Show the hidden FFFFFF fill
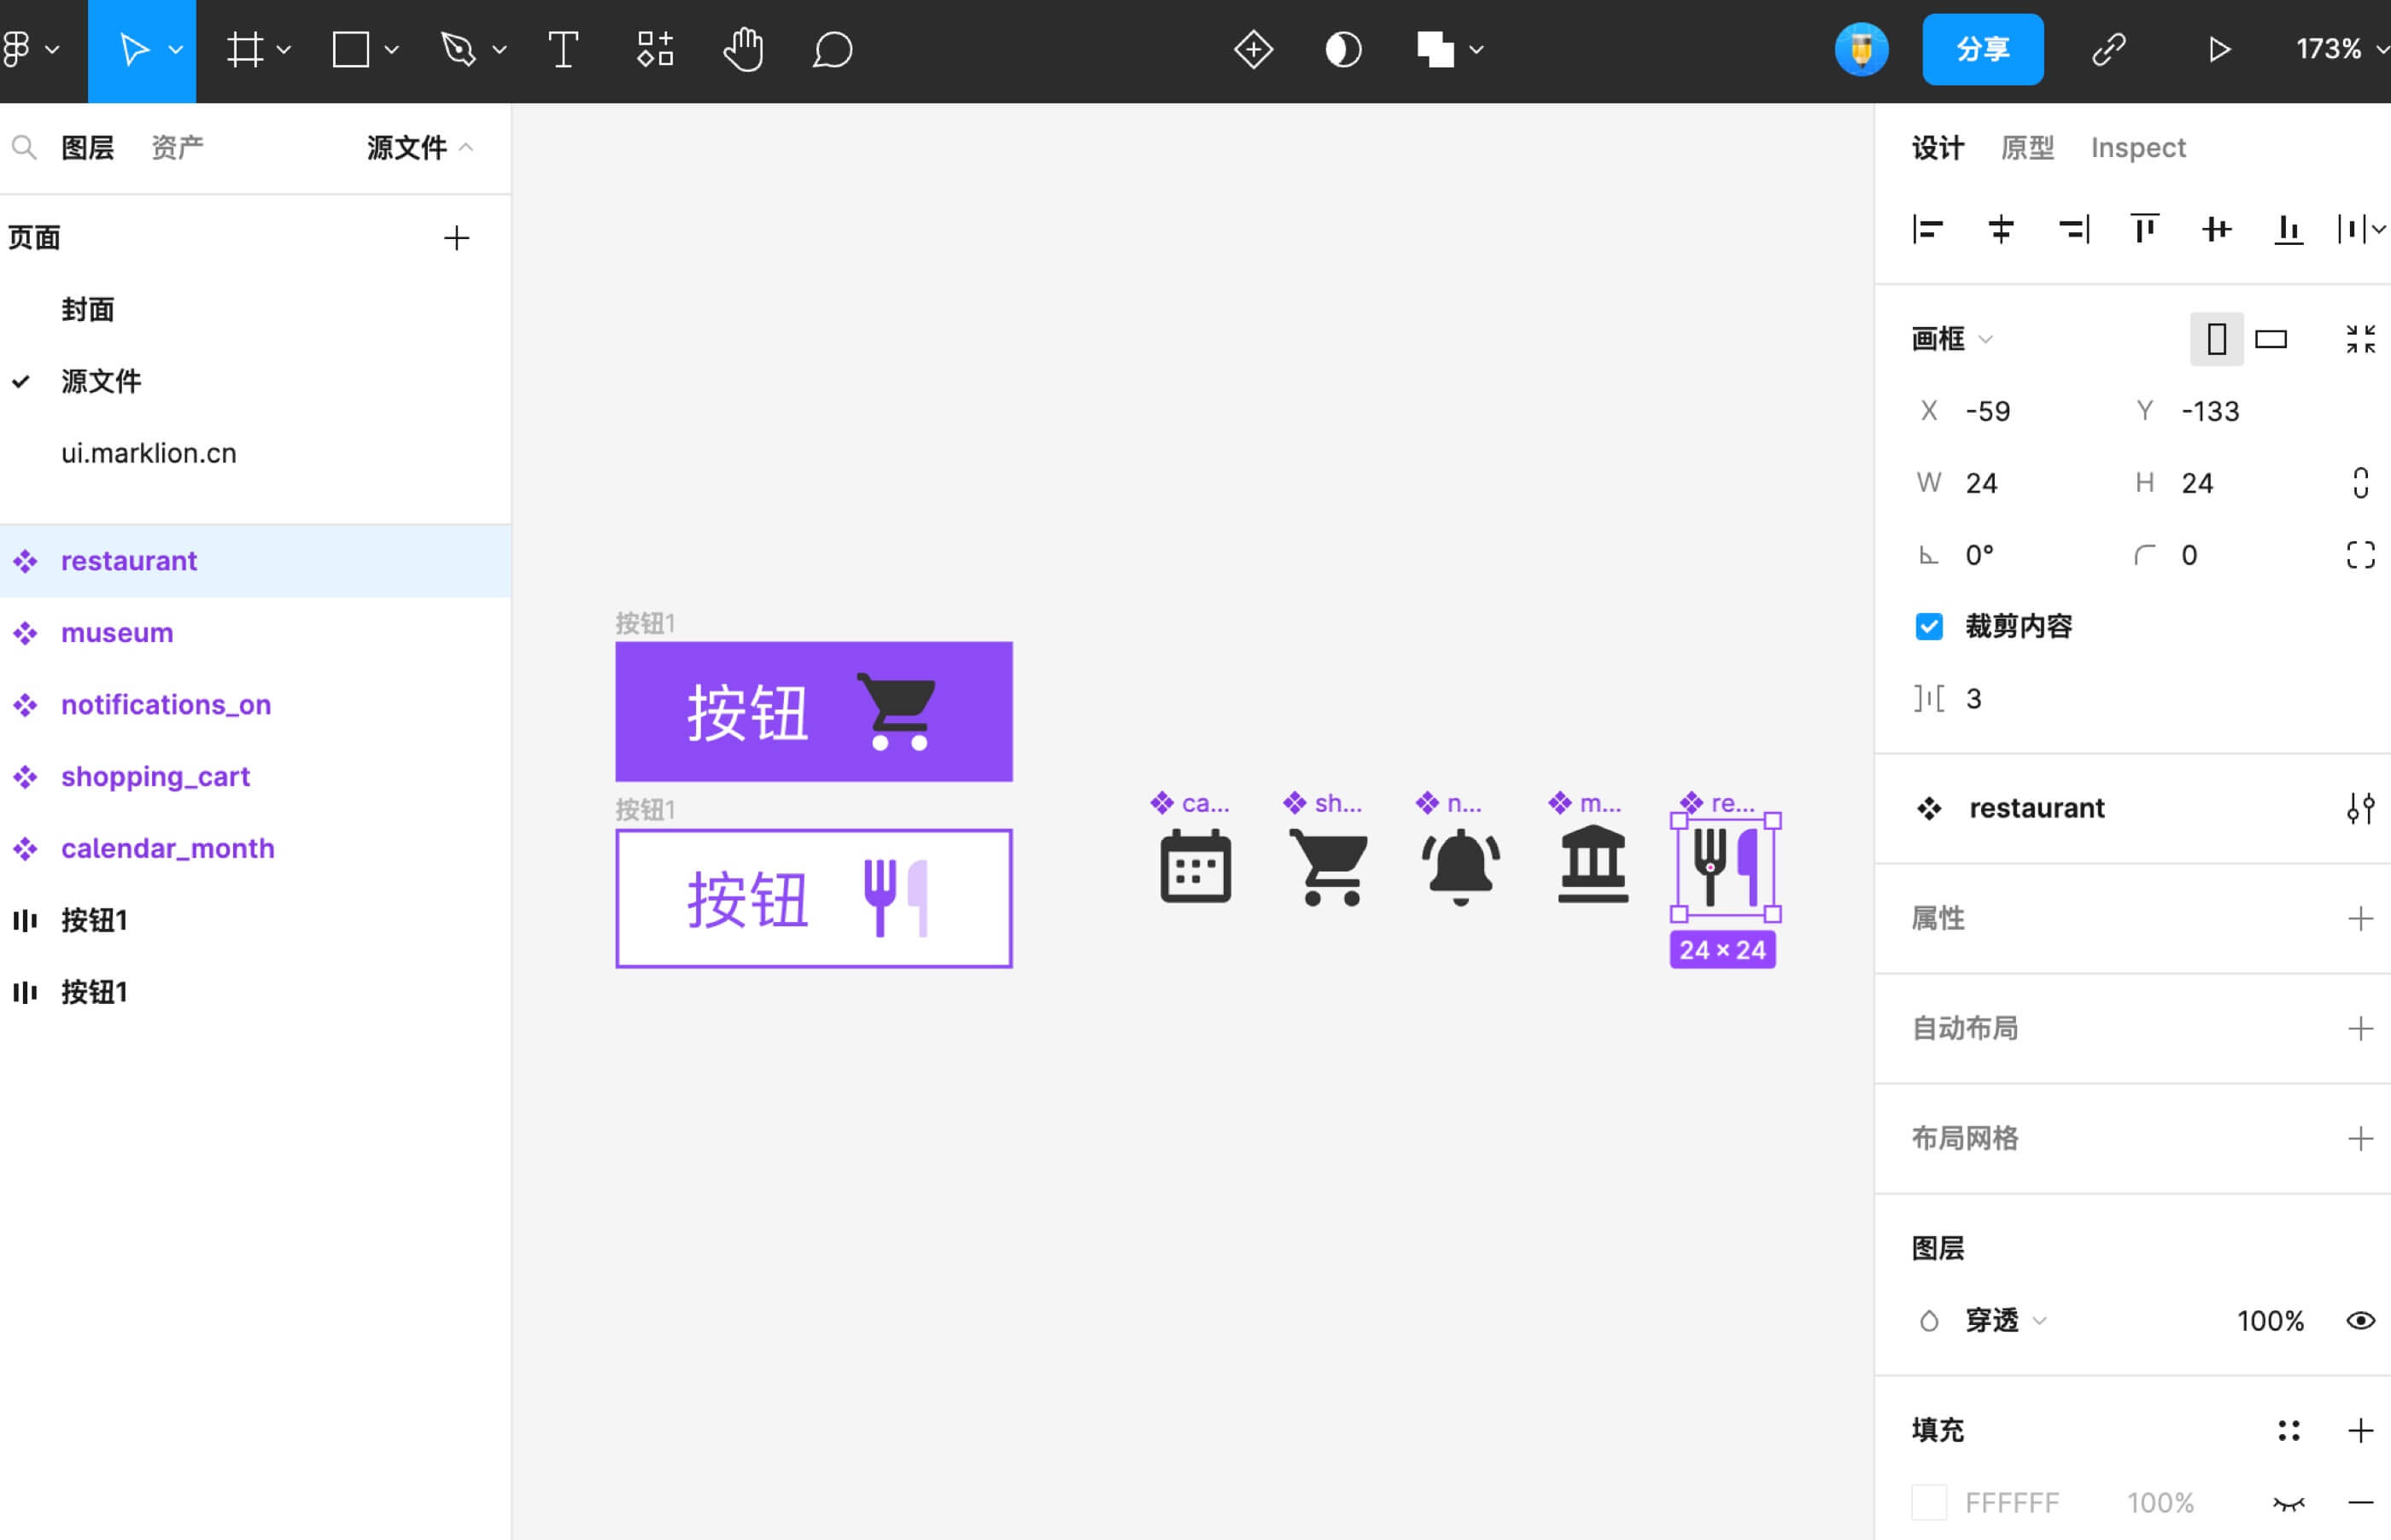Viewport: 2391px width, 1540px height. (2288, 1503)
